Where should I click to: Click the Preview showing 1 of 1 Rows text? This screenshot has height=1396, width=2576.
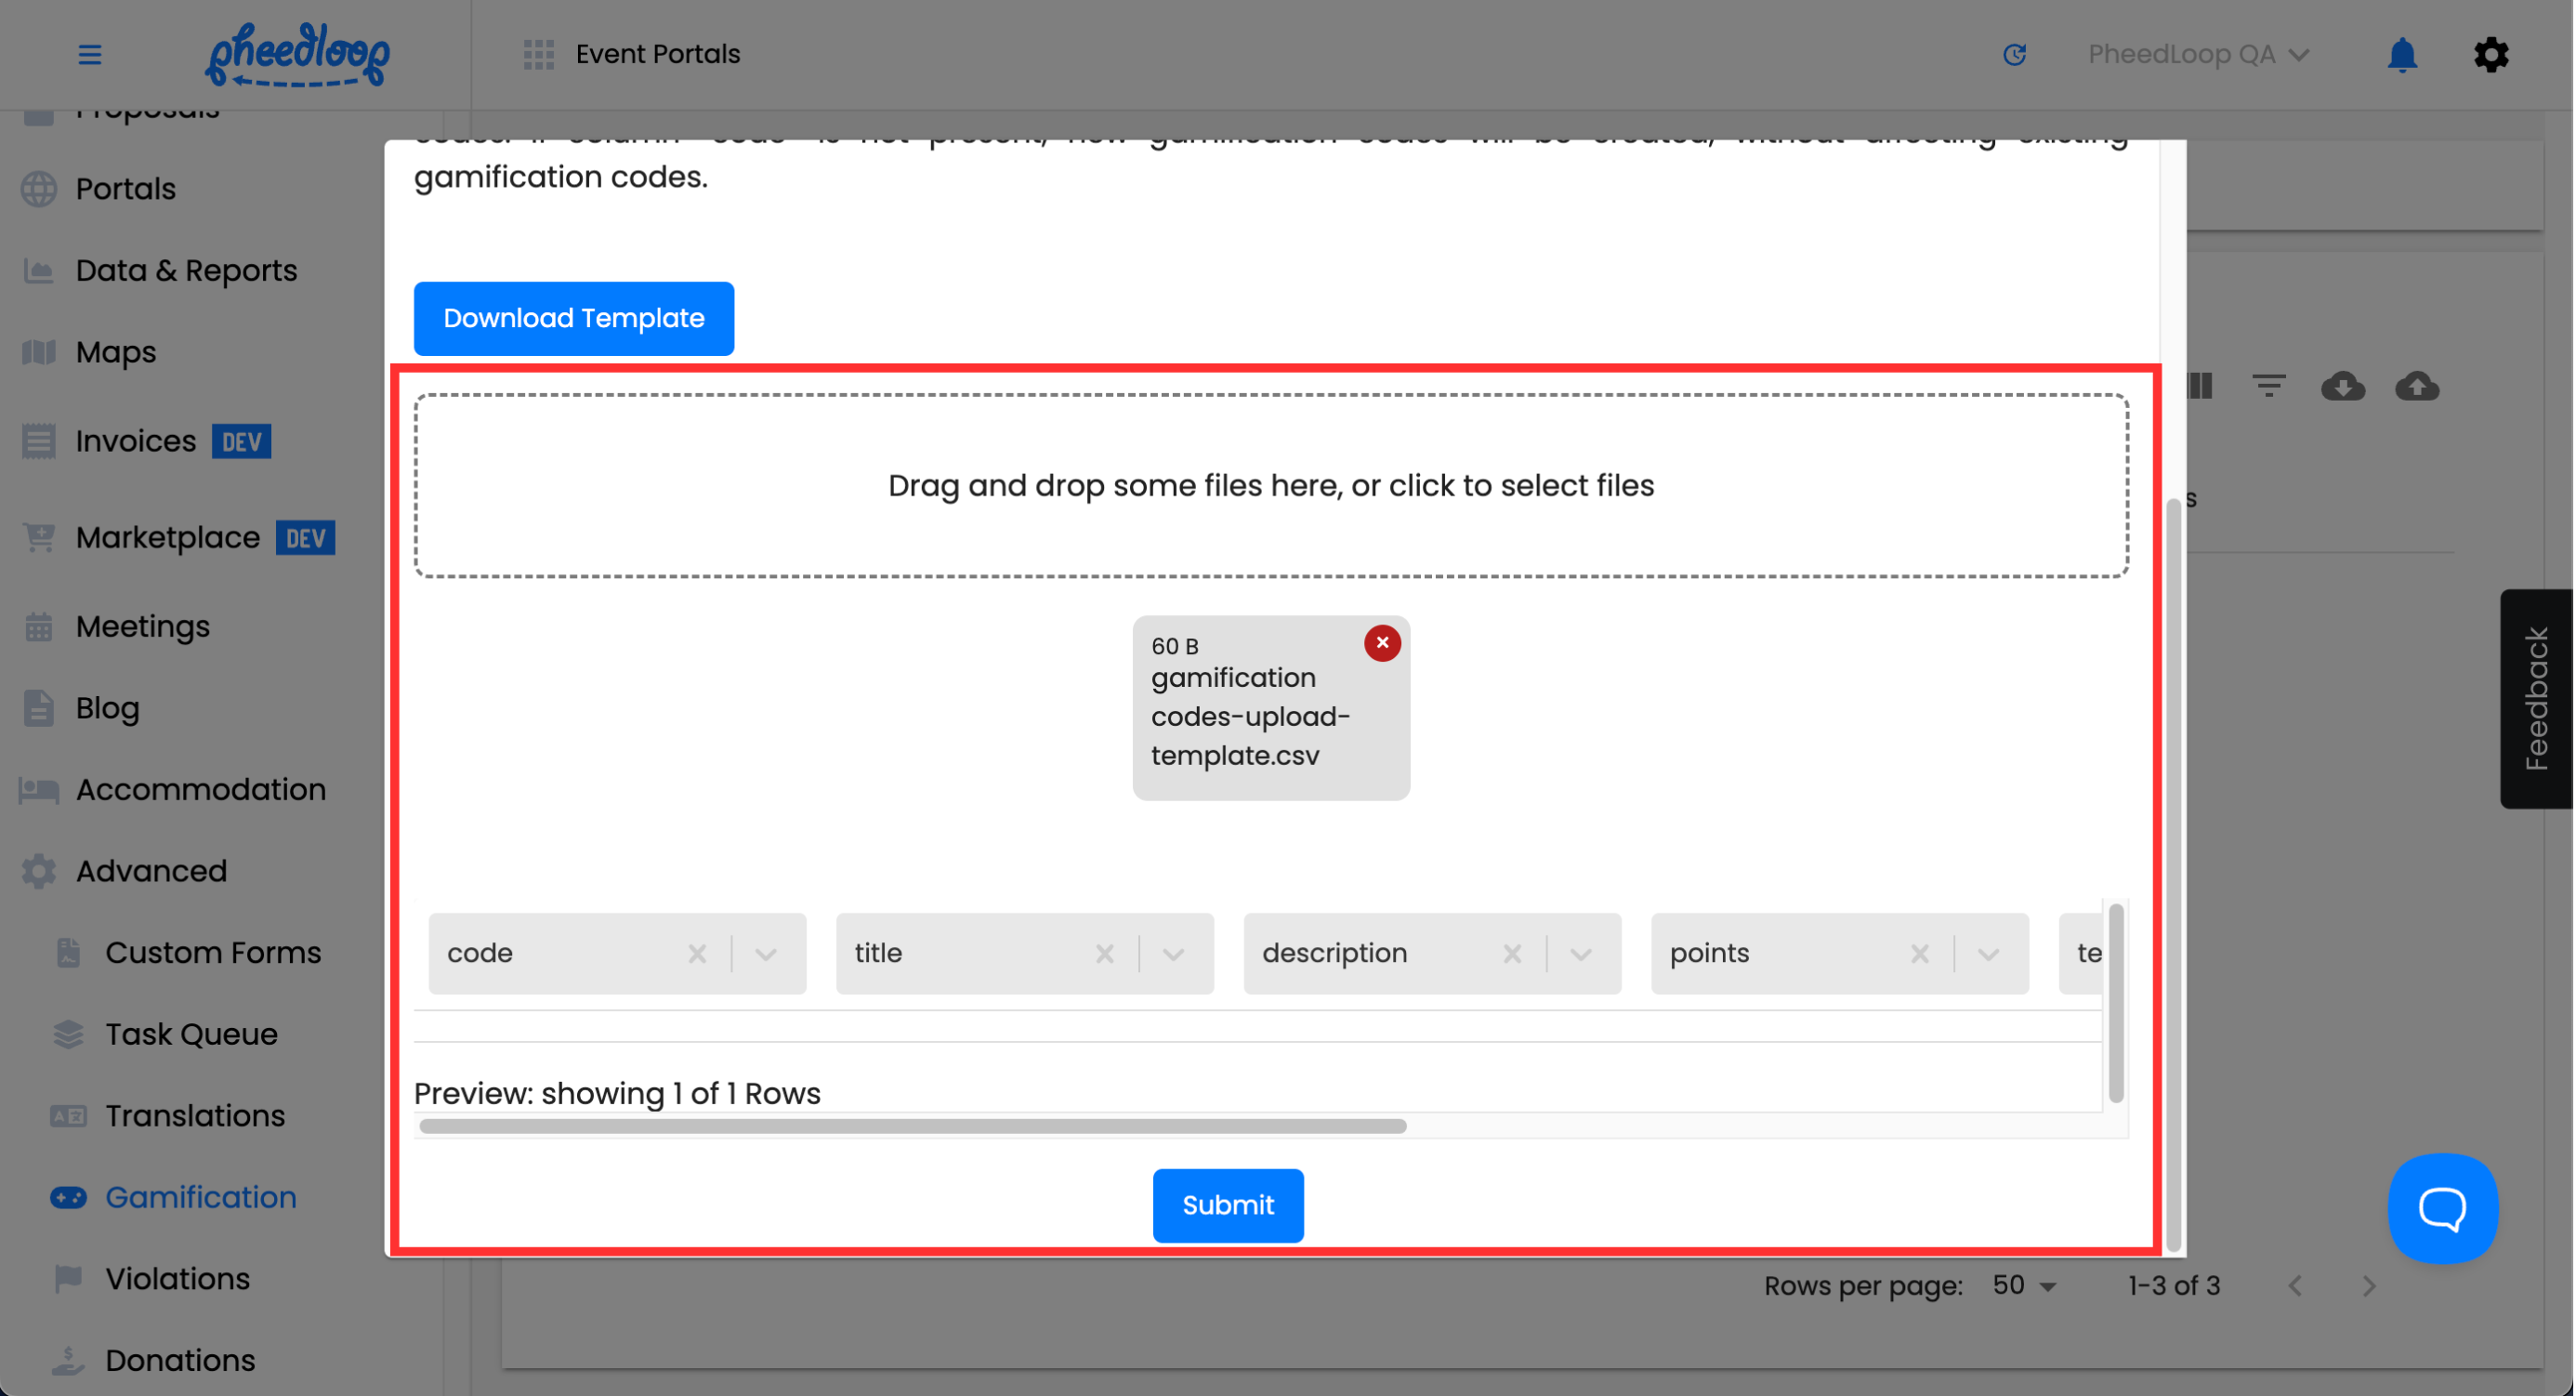[x=617, y=1094]
